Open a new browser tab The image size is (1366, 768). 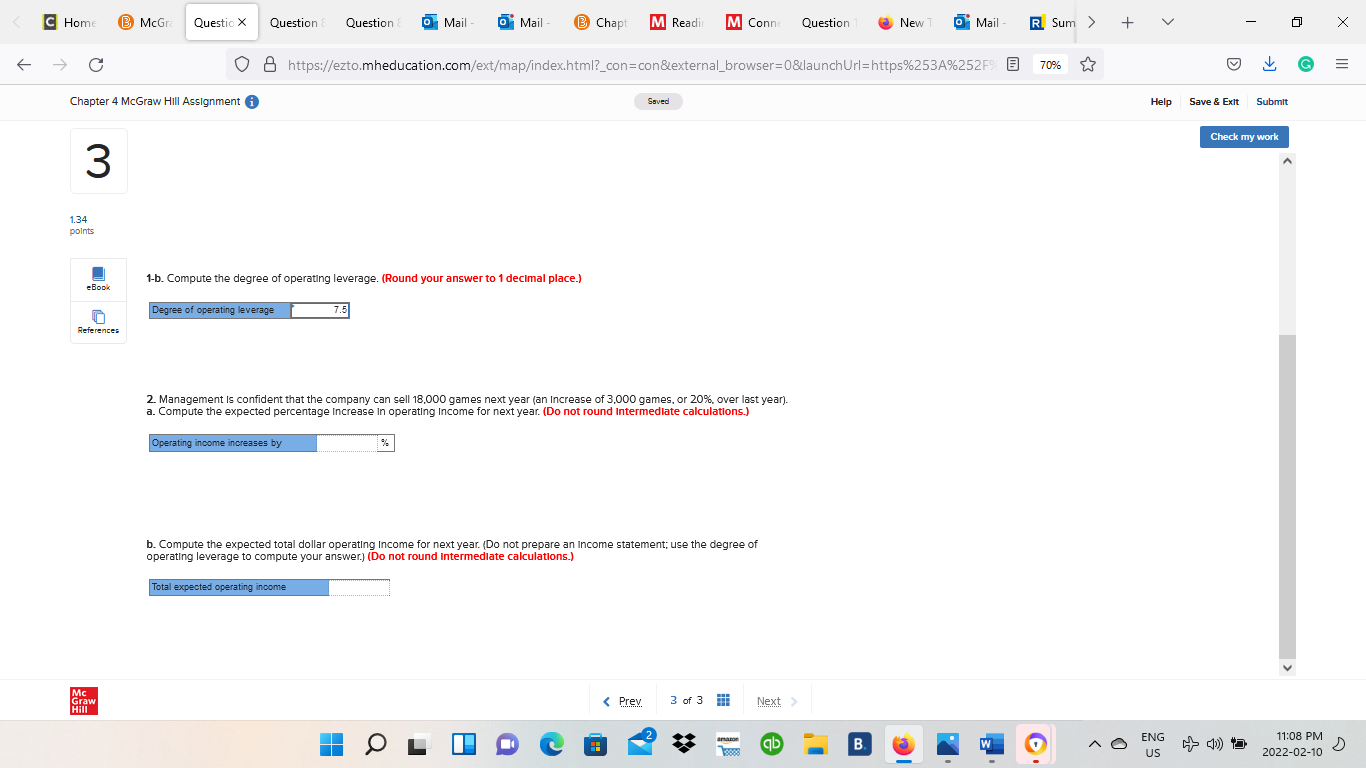pyautogui.click(x=1129, y=22)
